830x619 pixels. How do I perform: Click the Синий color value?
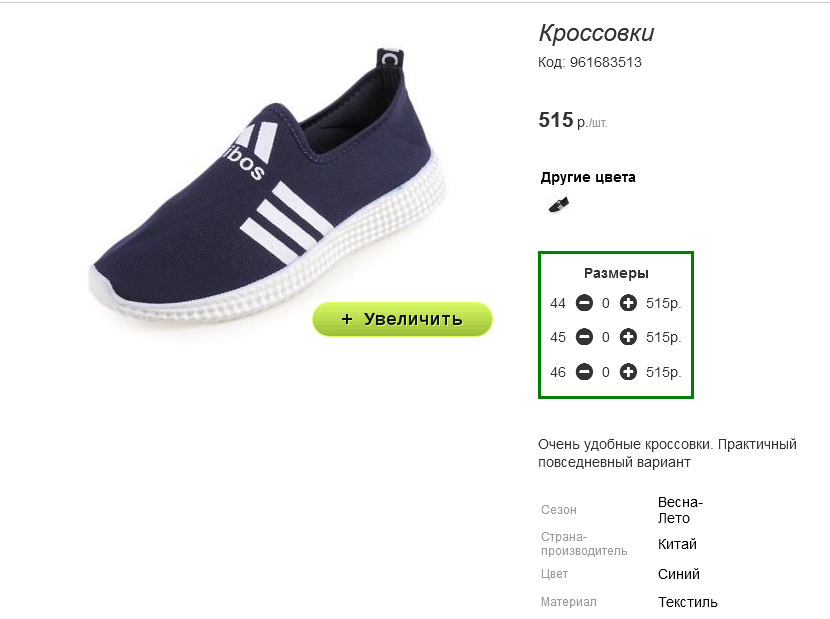(679, 574)
